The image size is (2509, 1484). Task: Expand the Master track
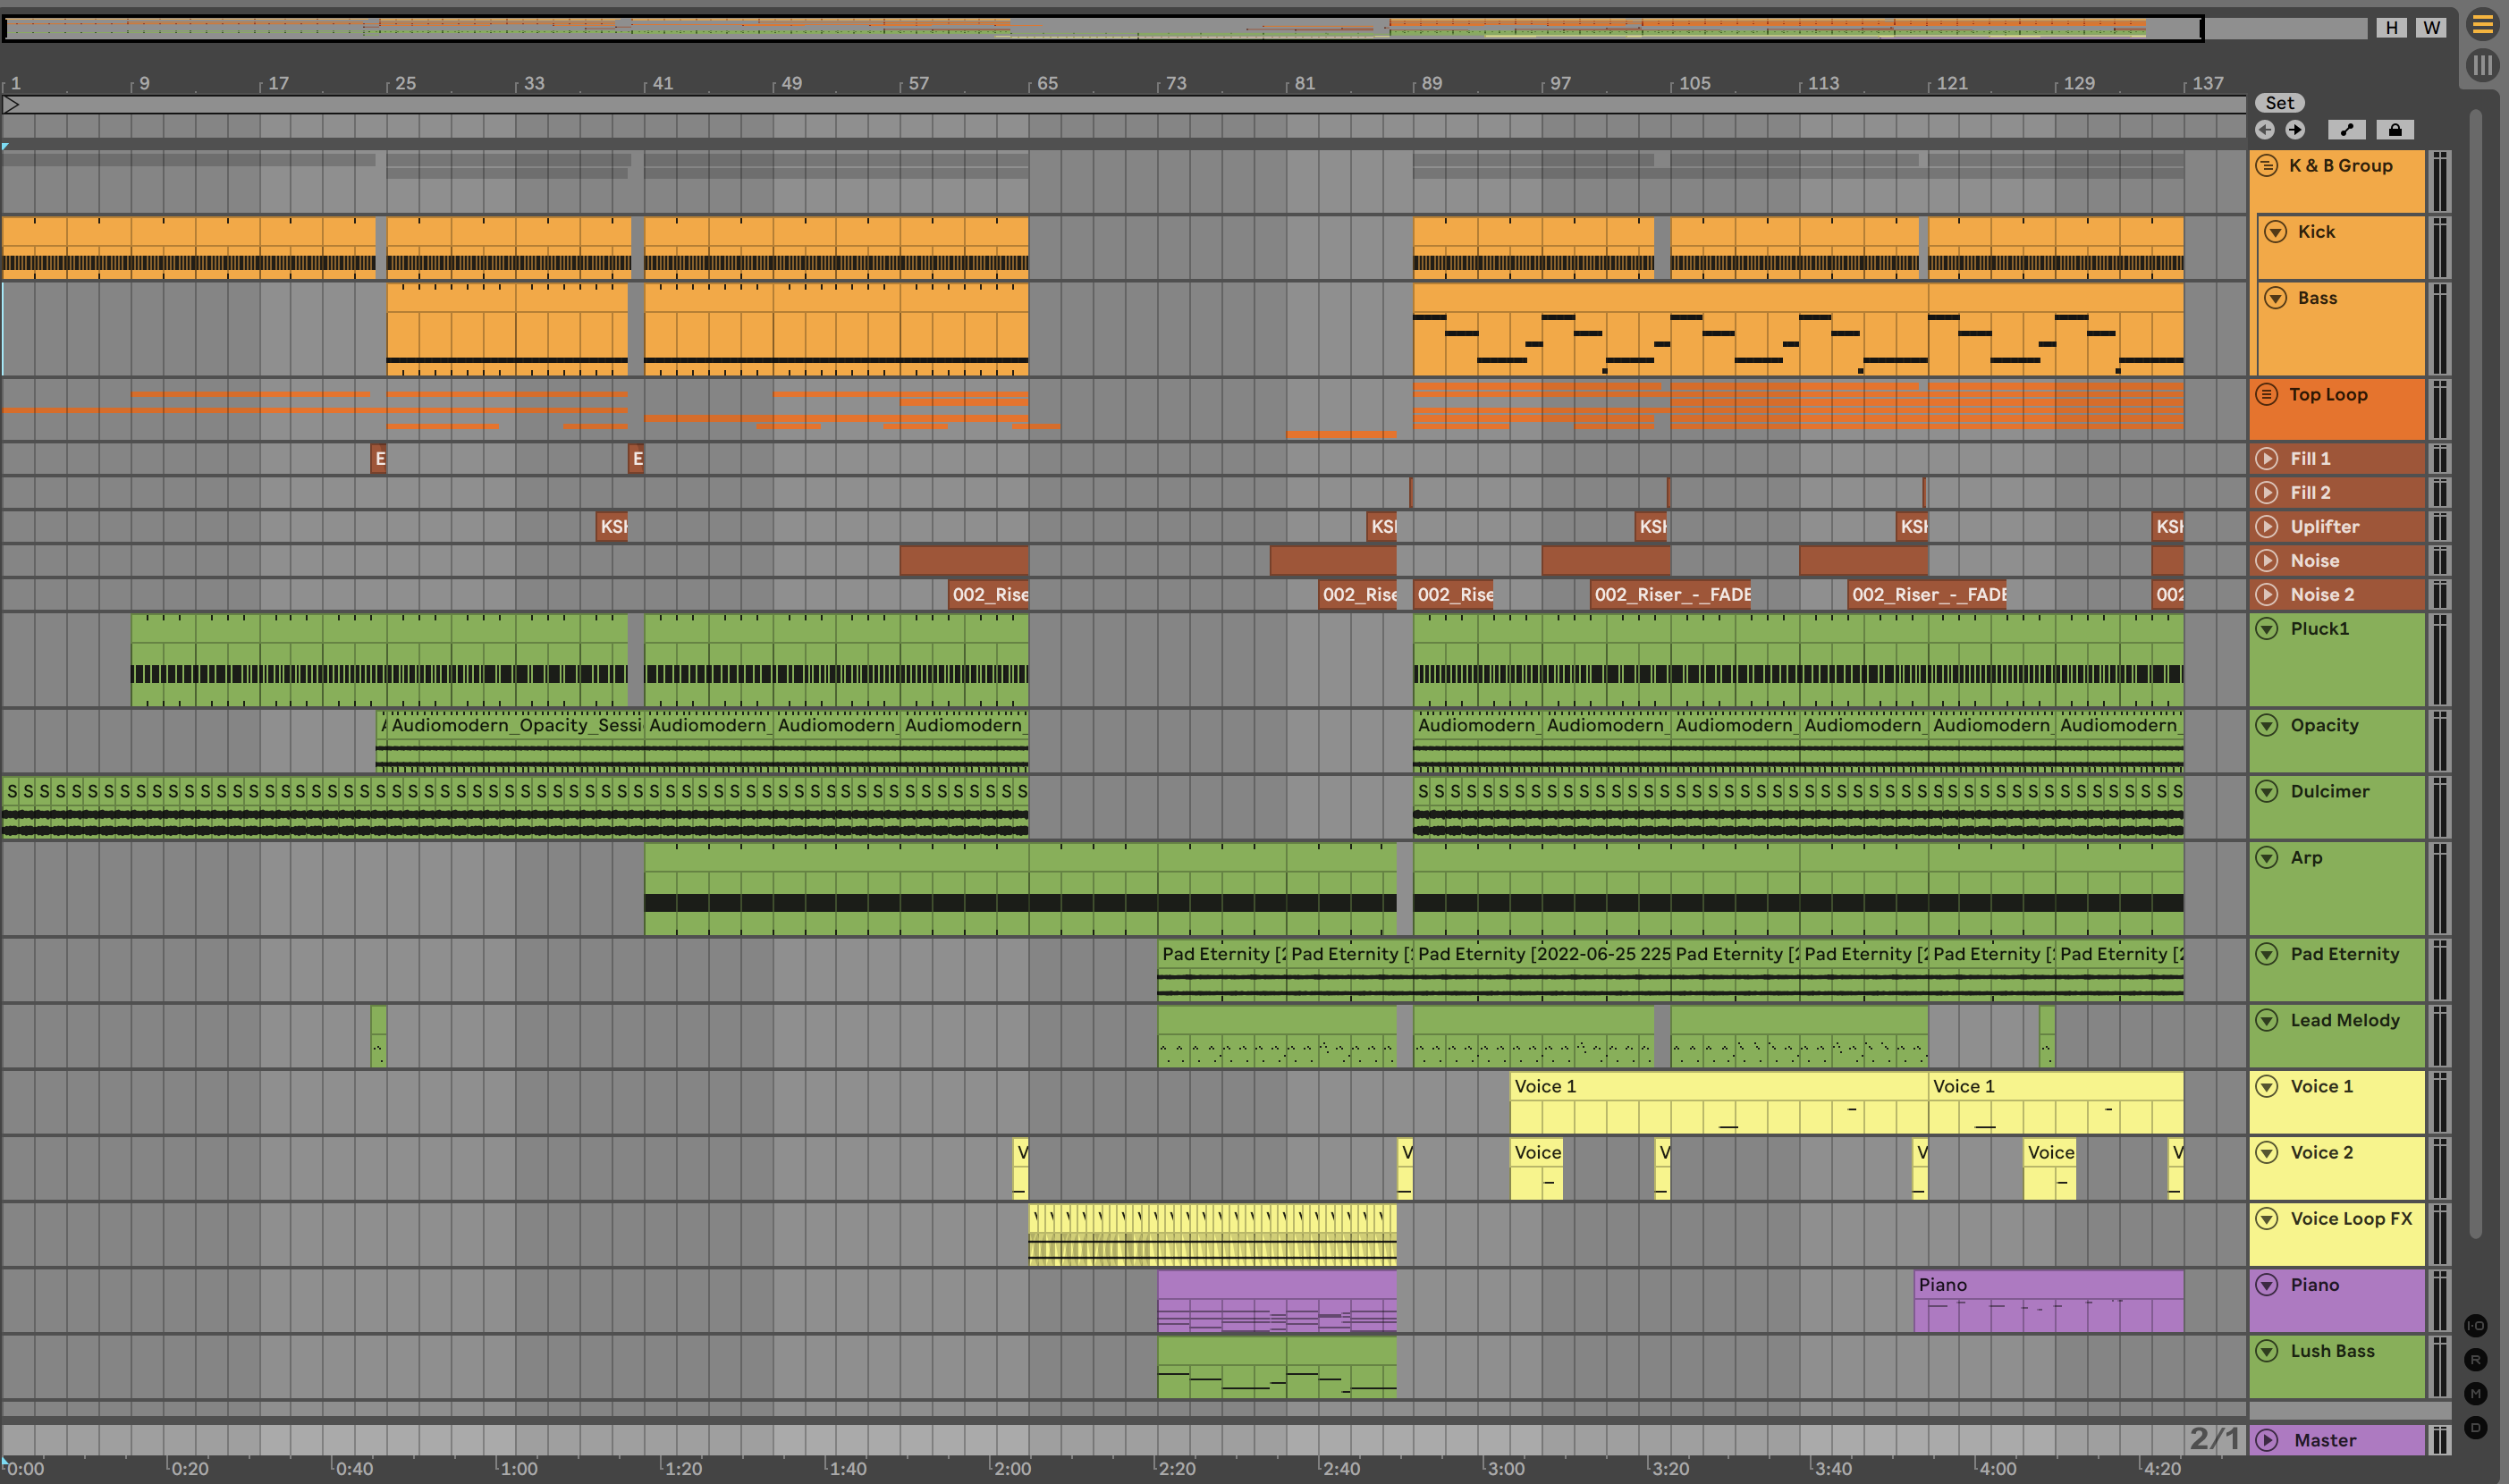pyautogui.click(x=2267, y=1440)
